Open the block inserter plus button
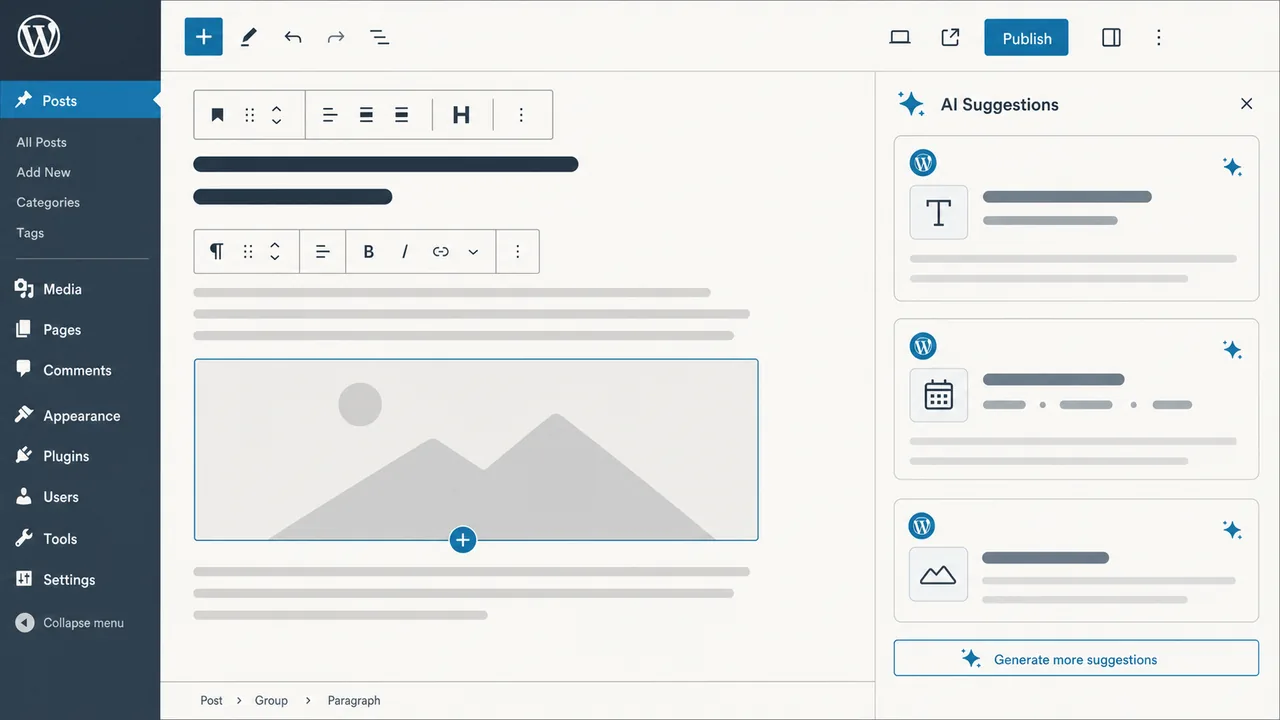 coord(203,37)
